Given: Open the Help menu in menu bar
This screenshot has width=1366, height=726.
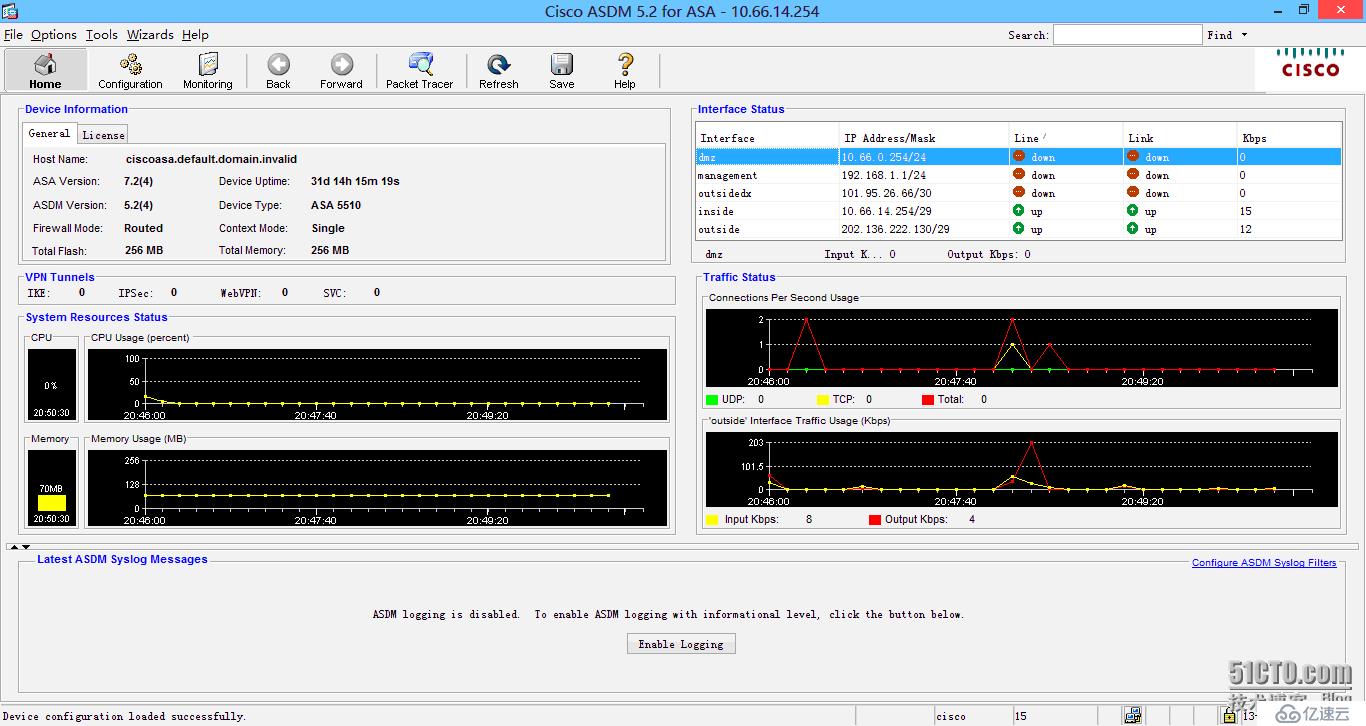Looking at the screenshot, I should point(195,34).
